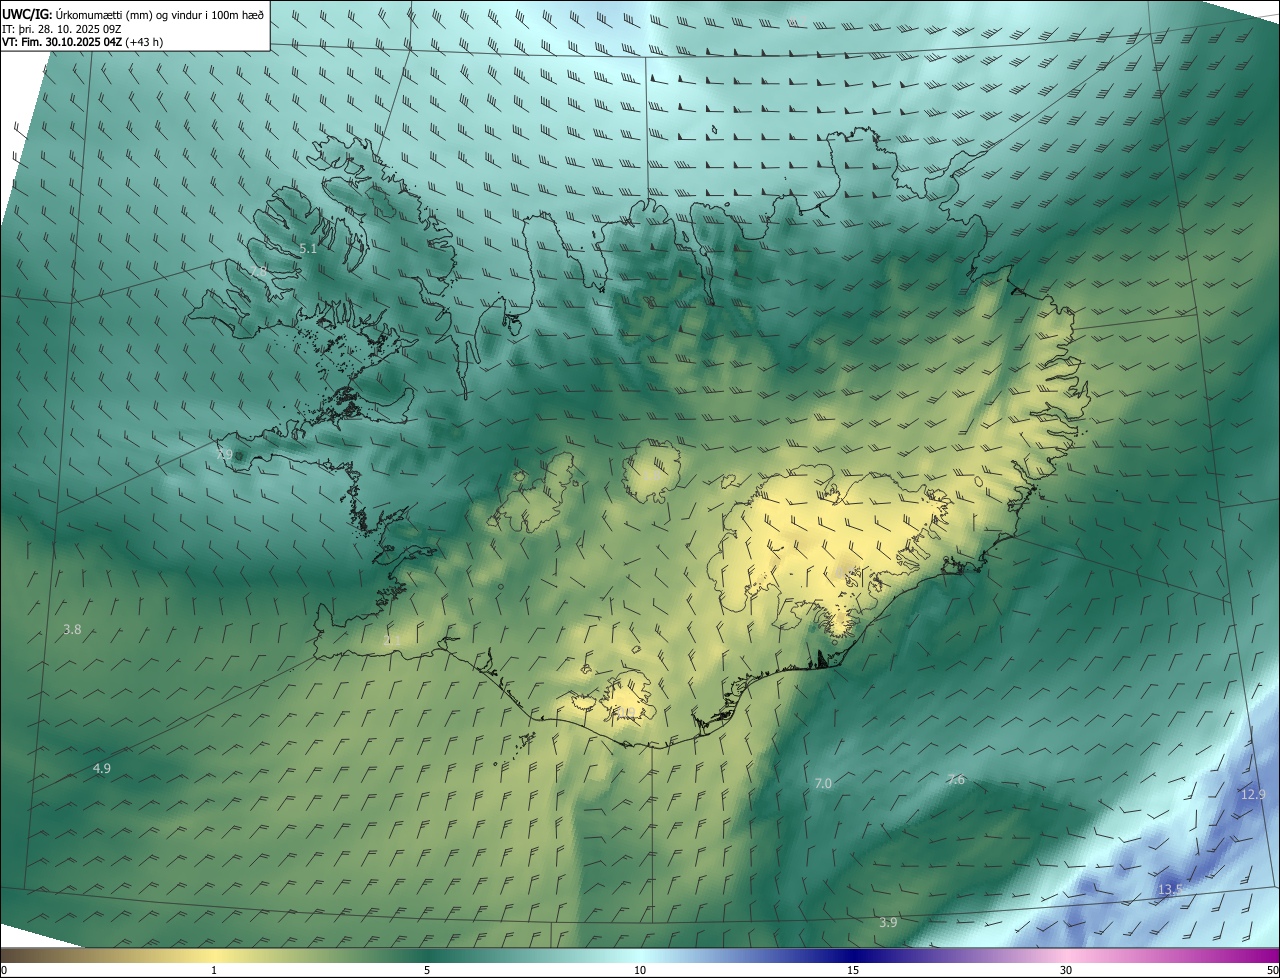Screen dimensions: 1280x978
Task: Click the color scale label 50
Action: (1272, 971)
